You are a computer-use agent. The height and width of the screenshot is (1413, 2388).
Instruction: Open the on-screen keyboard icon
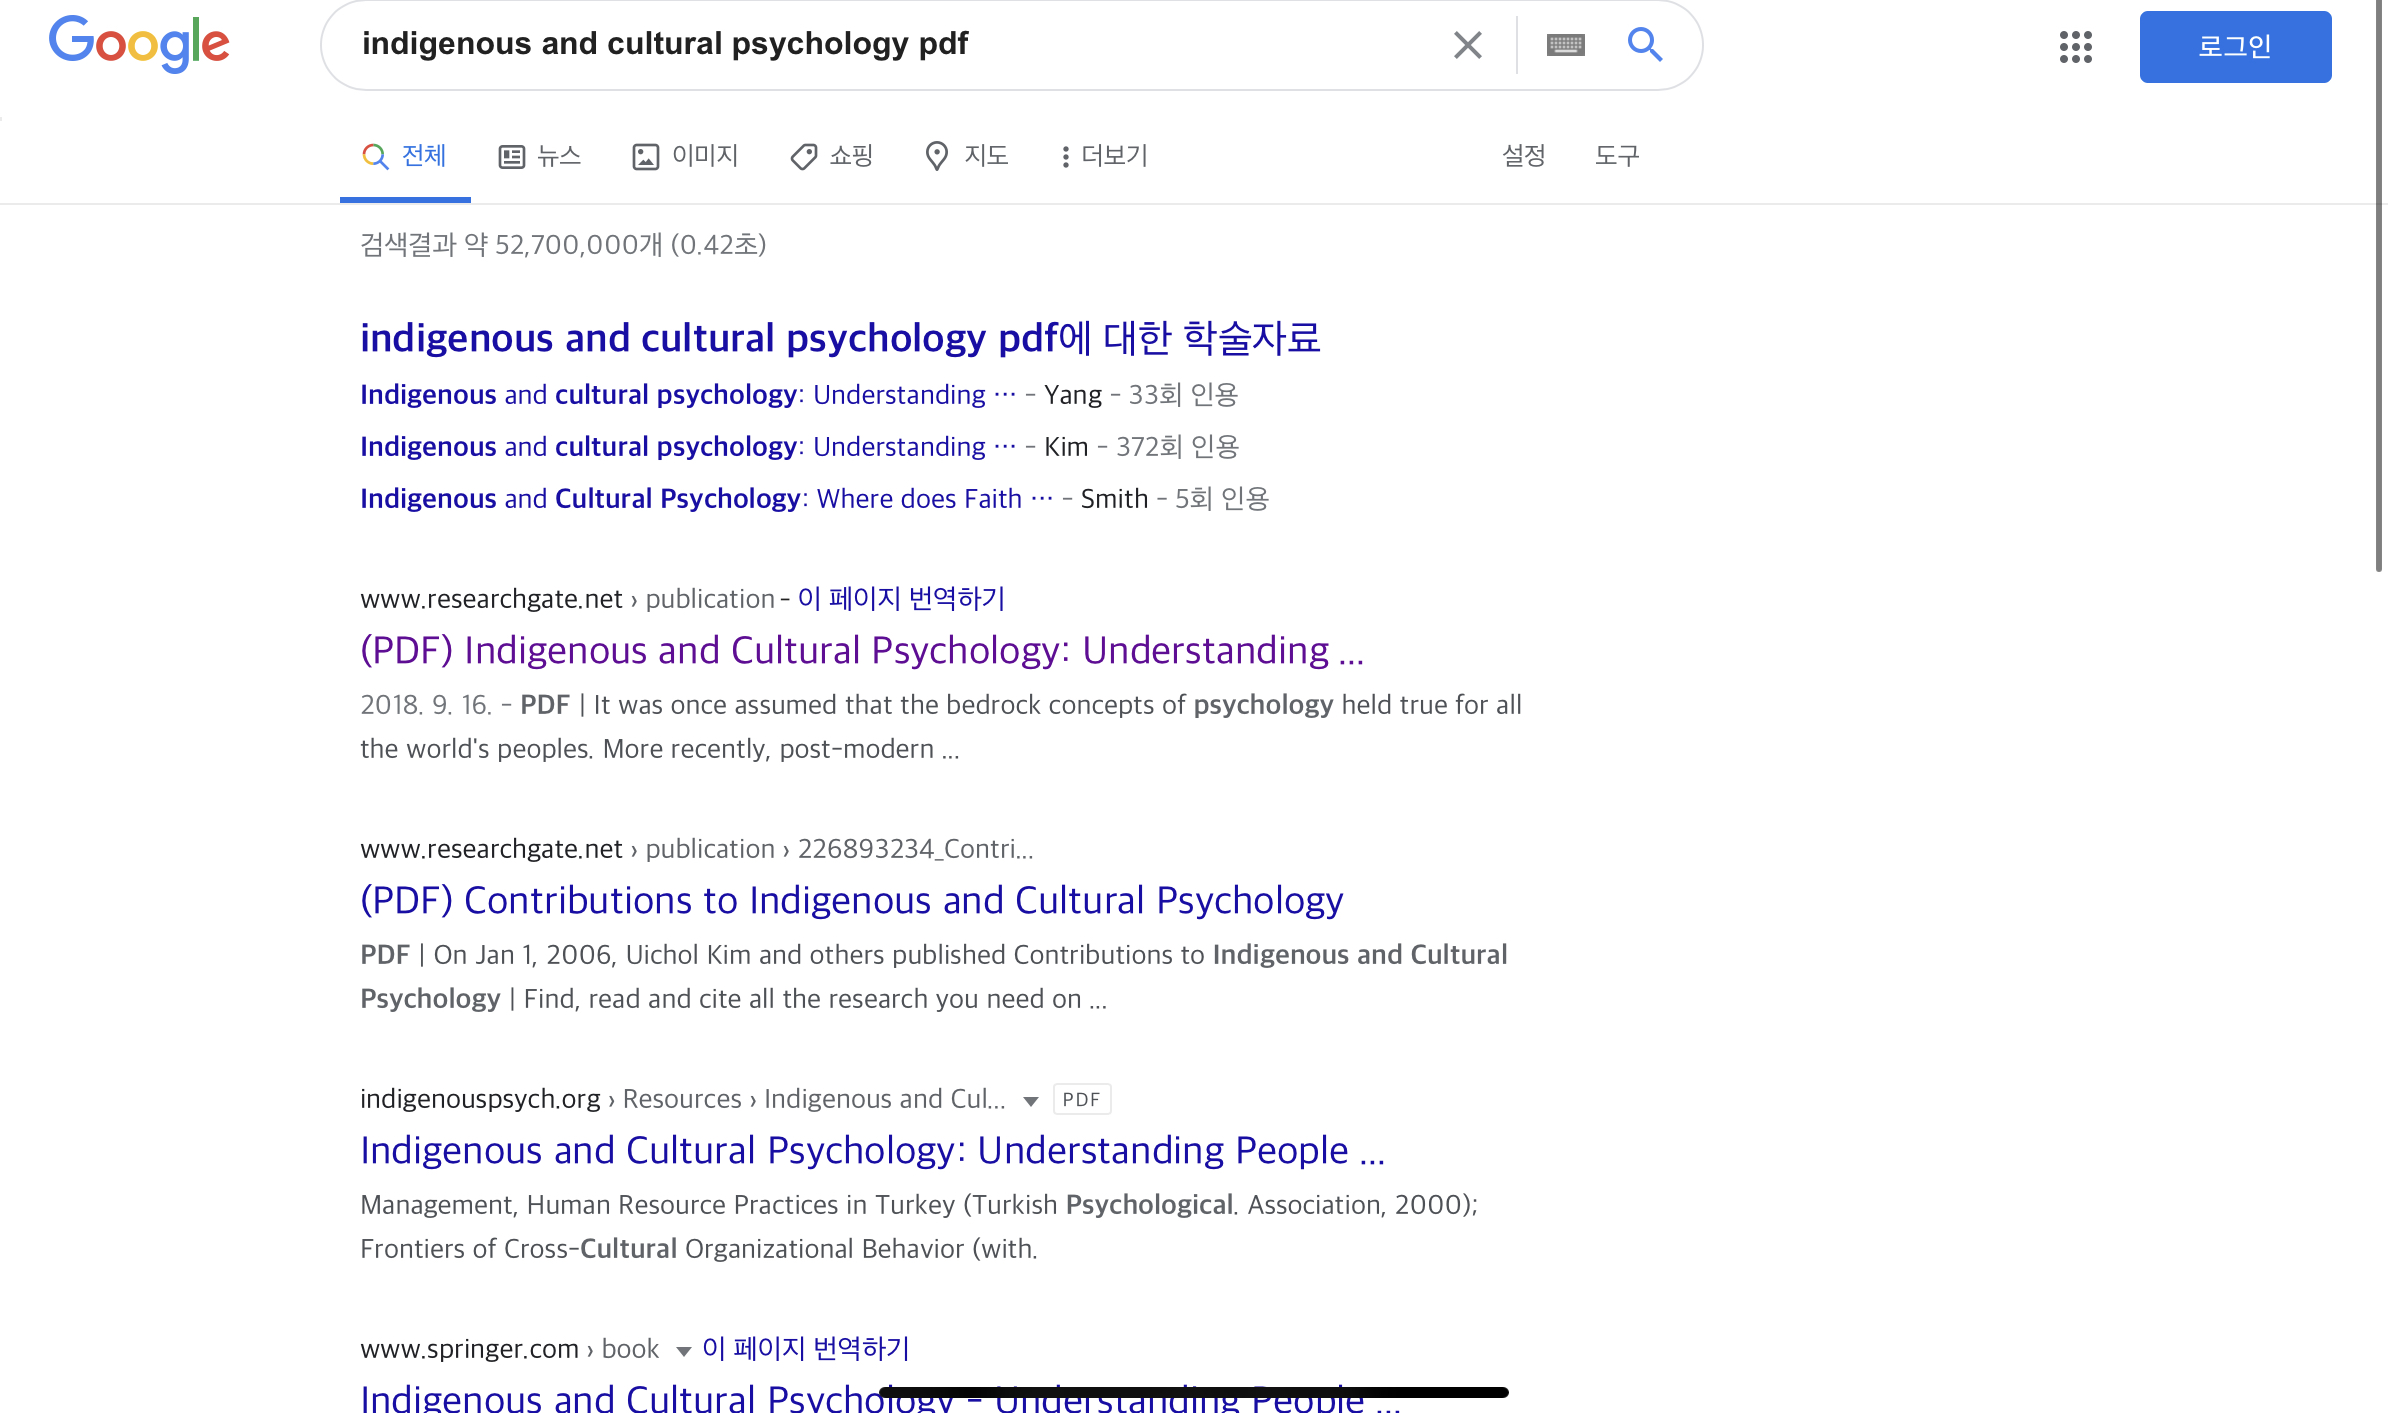(x=1565, y=45)
